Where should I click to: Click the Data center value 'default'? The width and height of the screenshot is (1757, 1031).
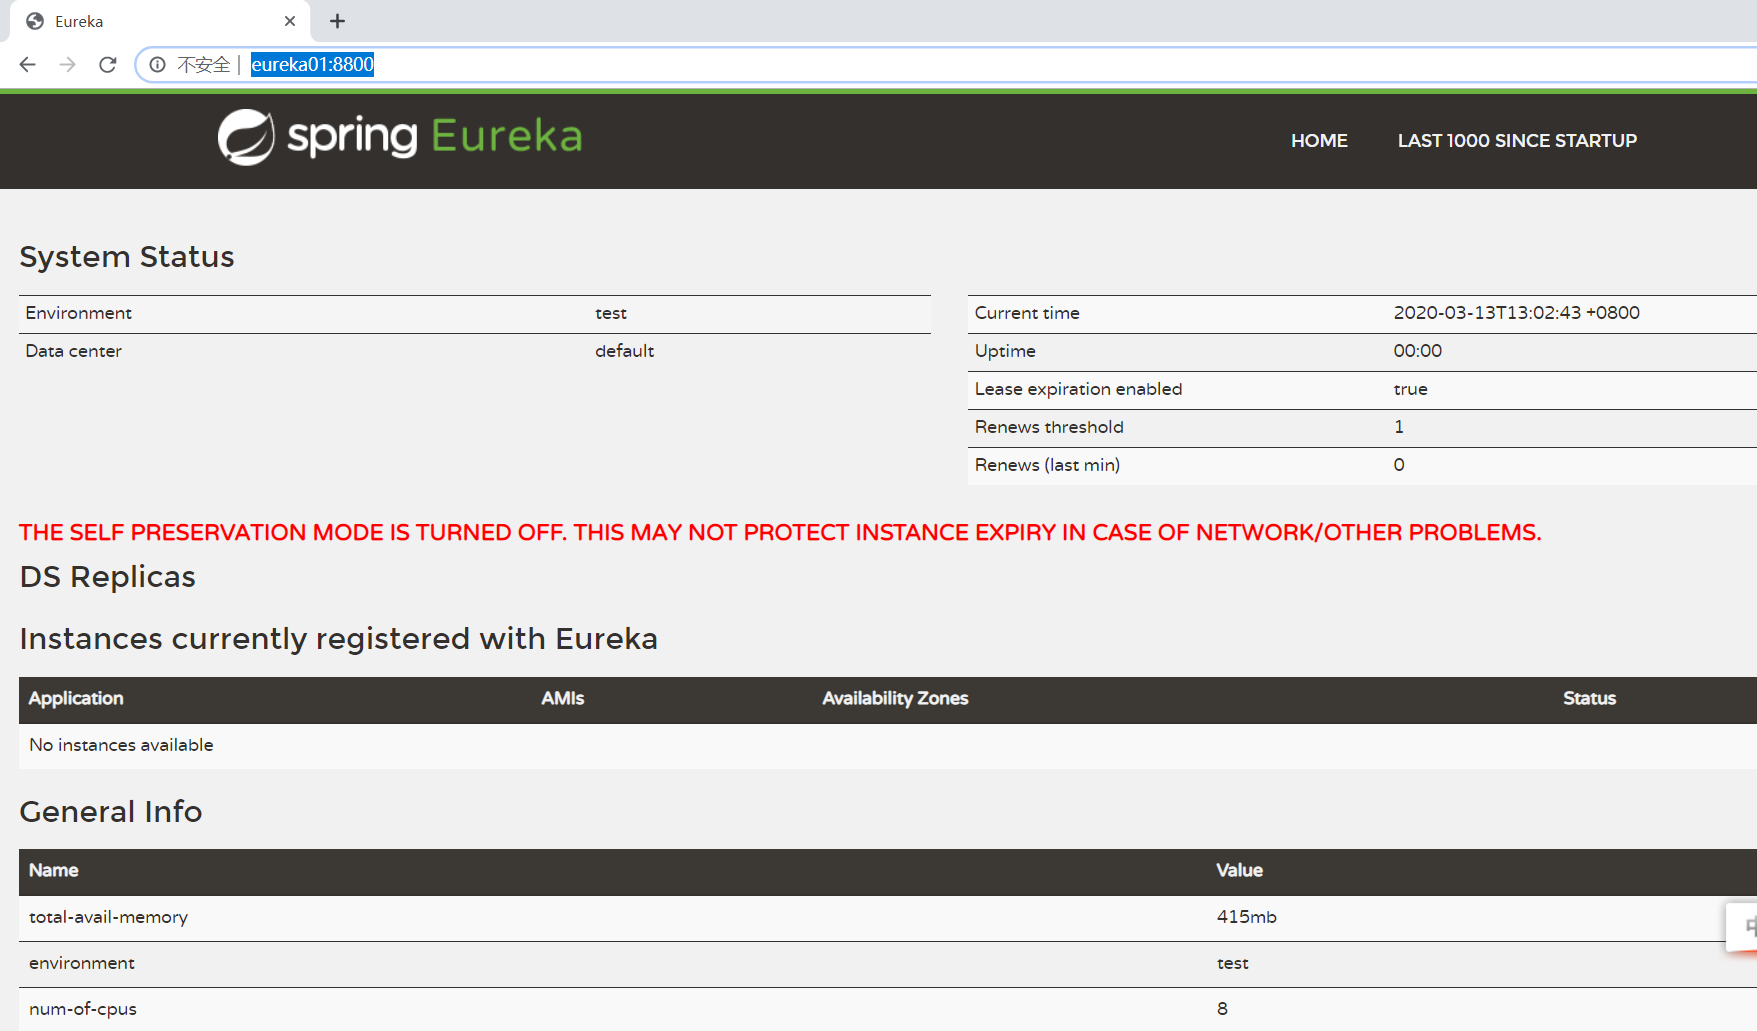coord(625,351)
